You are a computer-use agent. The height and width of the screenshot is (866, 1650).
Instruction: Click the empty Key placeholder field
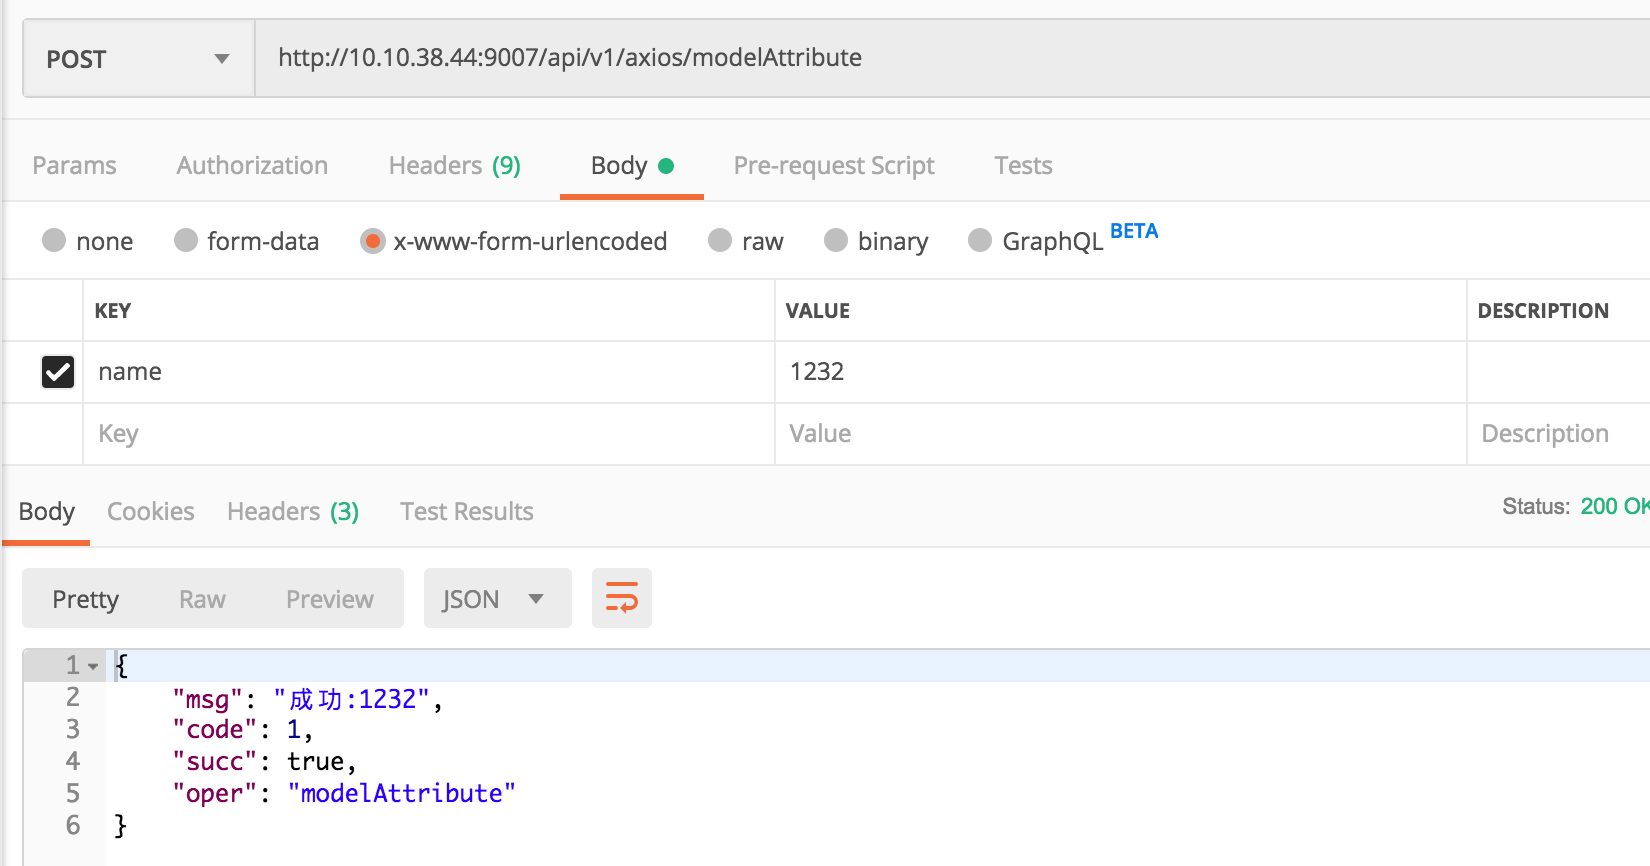click(x=429, y=434)
